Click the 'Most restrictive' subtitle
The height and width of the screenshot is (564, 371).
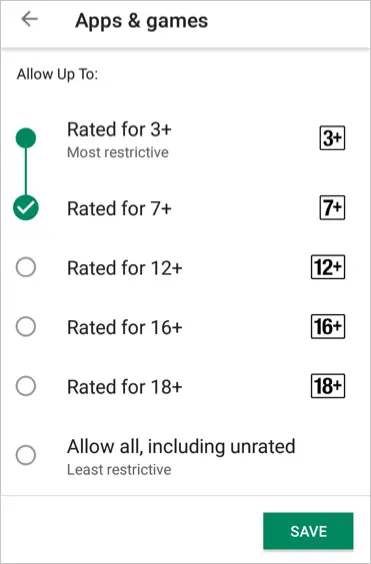click(118, 153)
